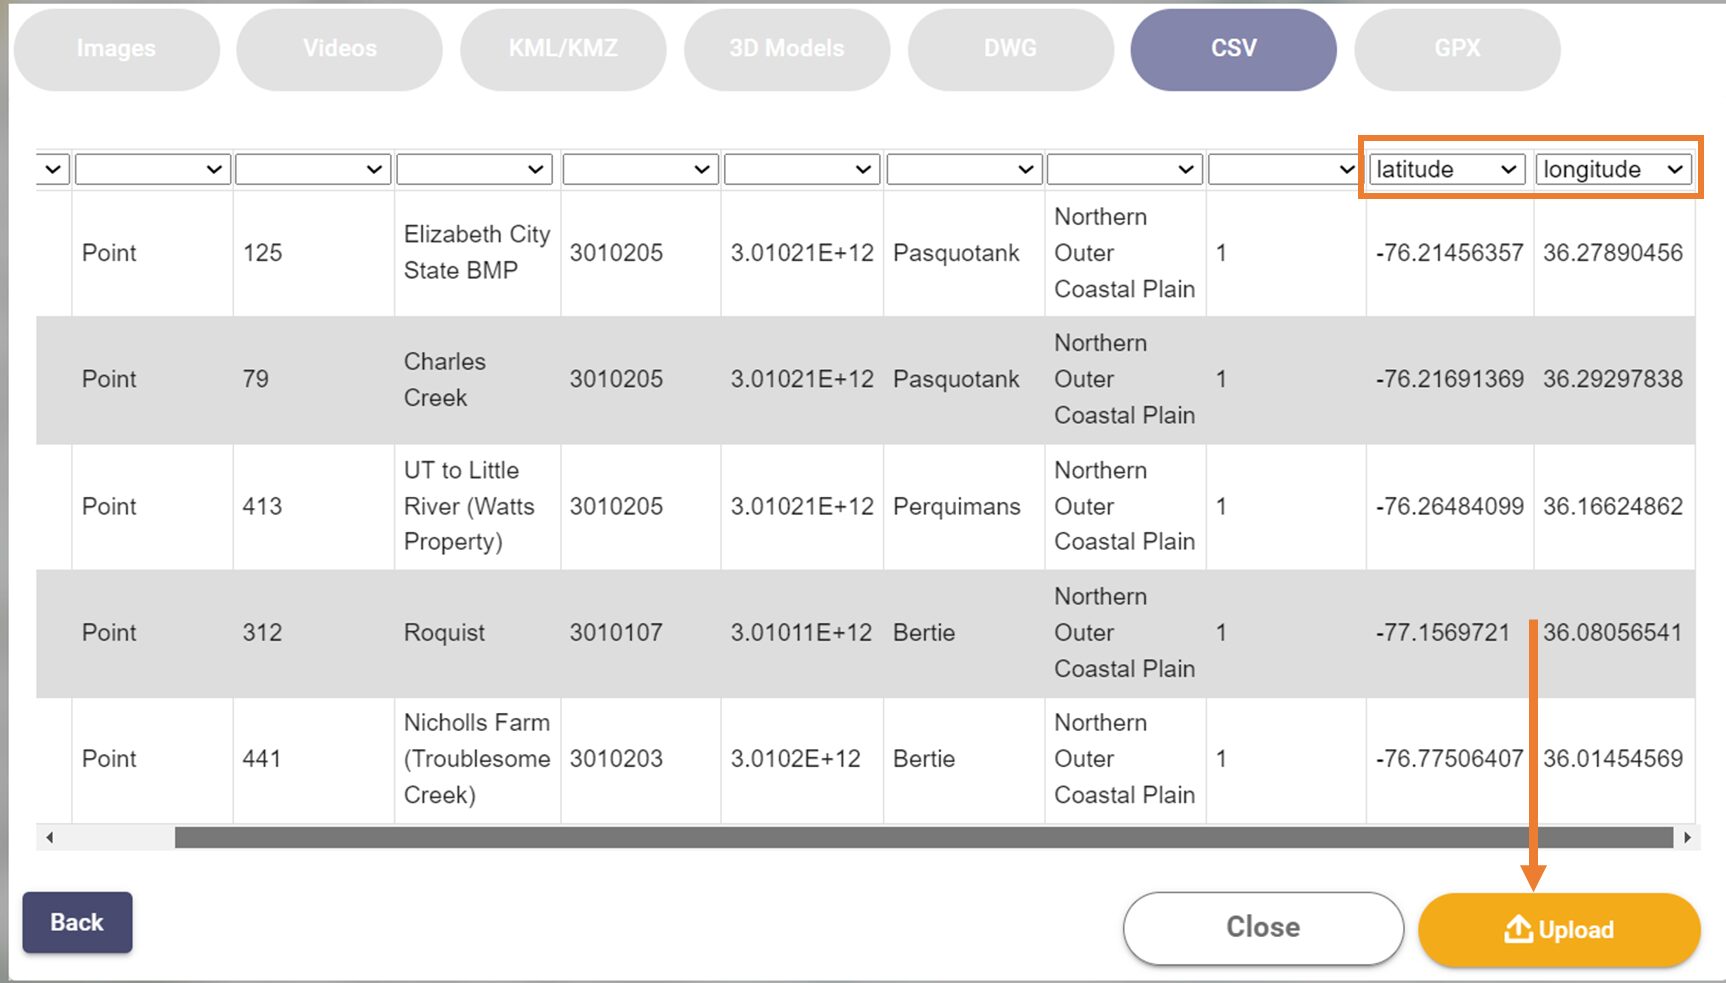Image resolution: width=1726 pixels, height=983 pixels.
Task: Select the CSV tab
Action: click(1234, 49)
